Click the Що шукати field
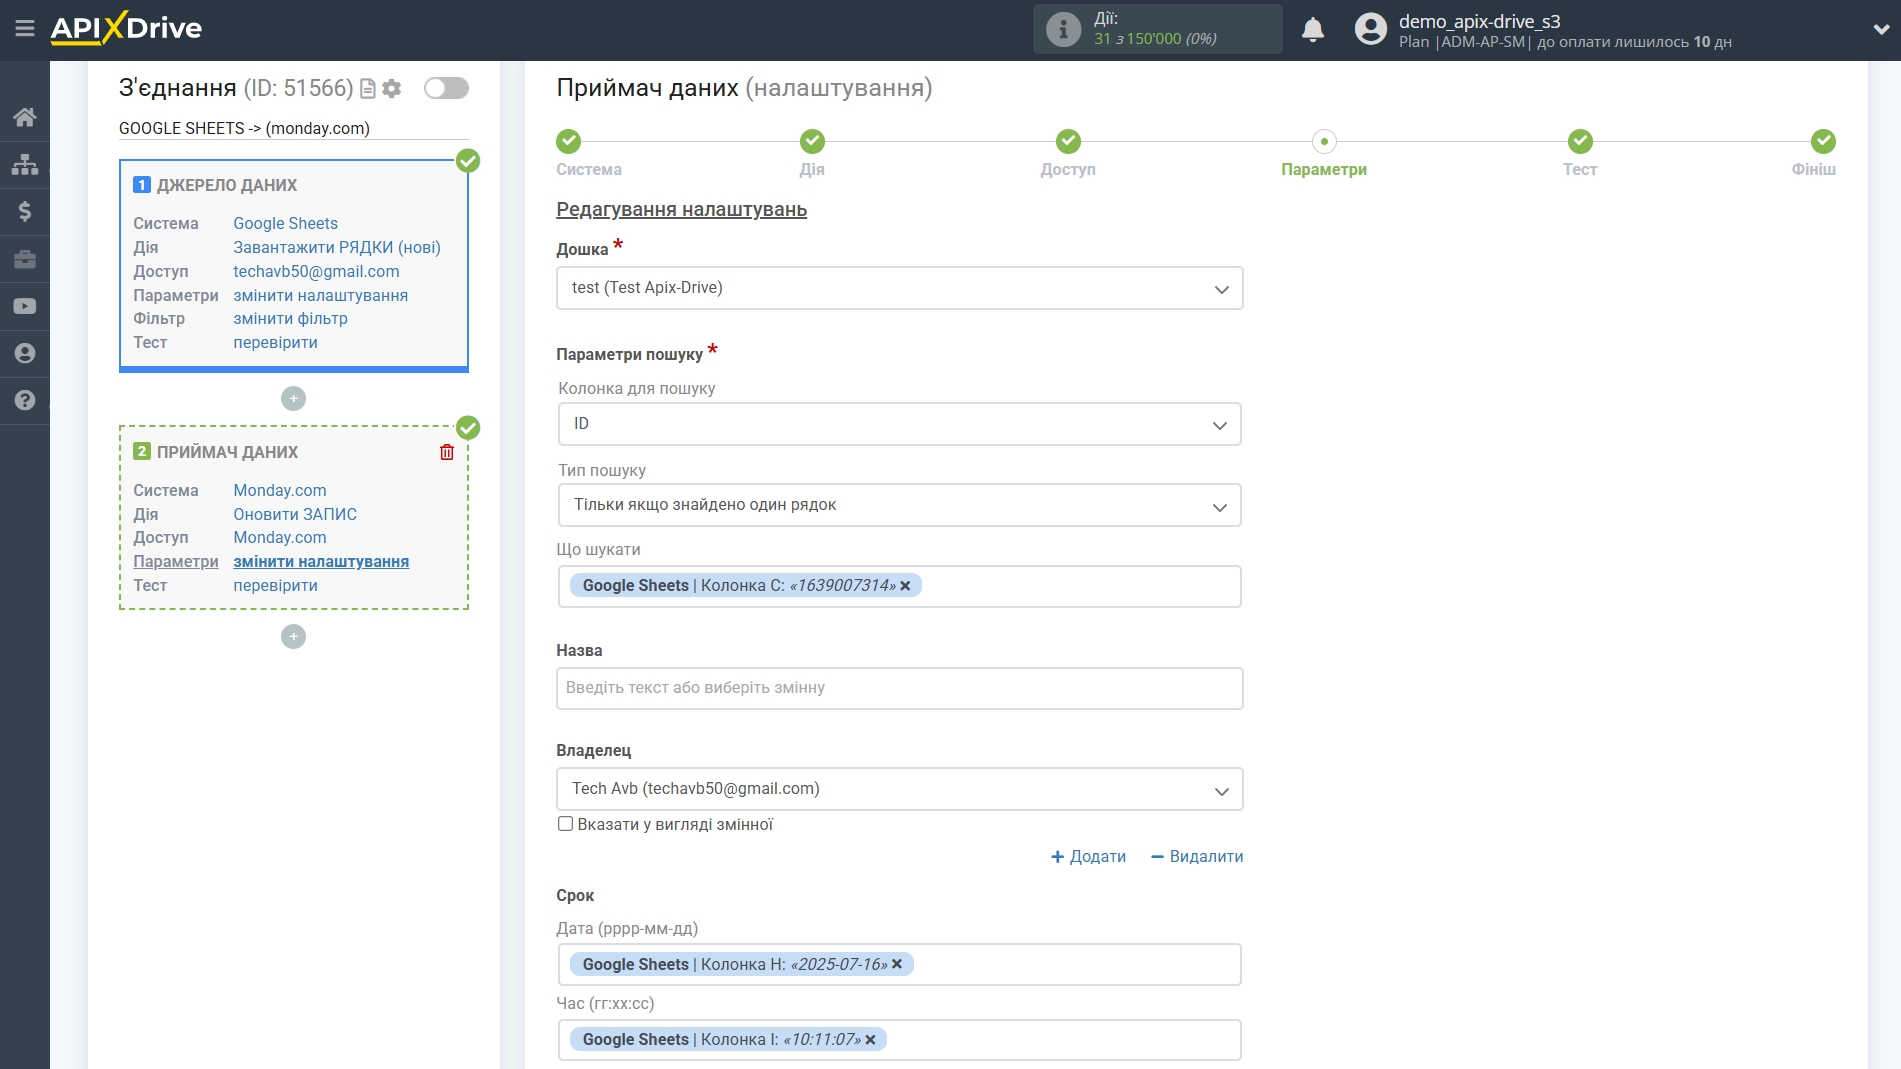Screen dimensions: 1901x1069 coord(899,586)
